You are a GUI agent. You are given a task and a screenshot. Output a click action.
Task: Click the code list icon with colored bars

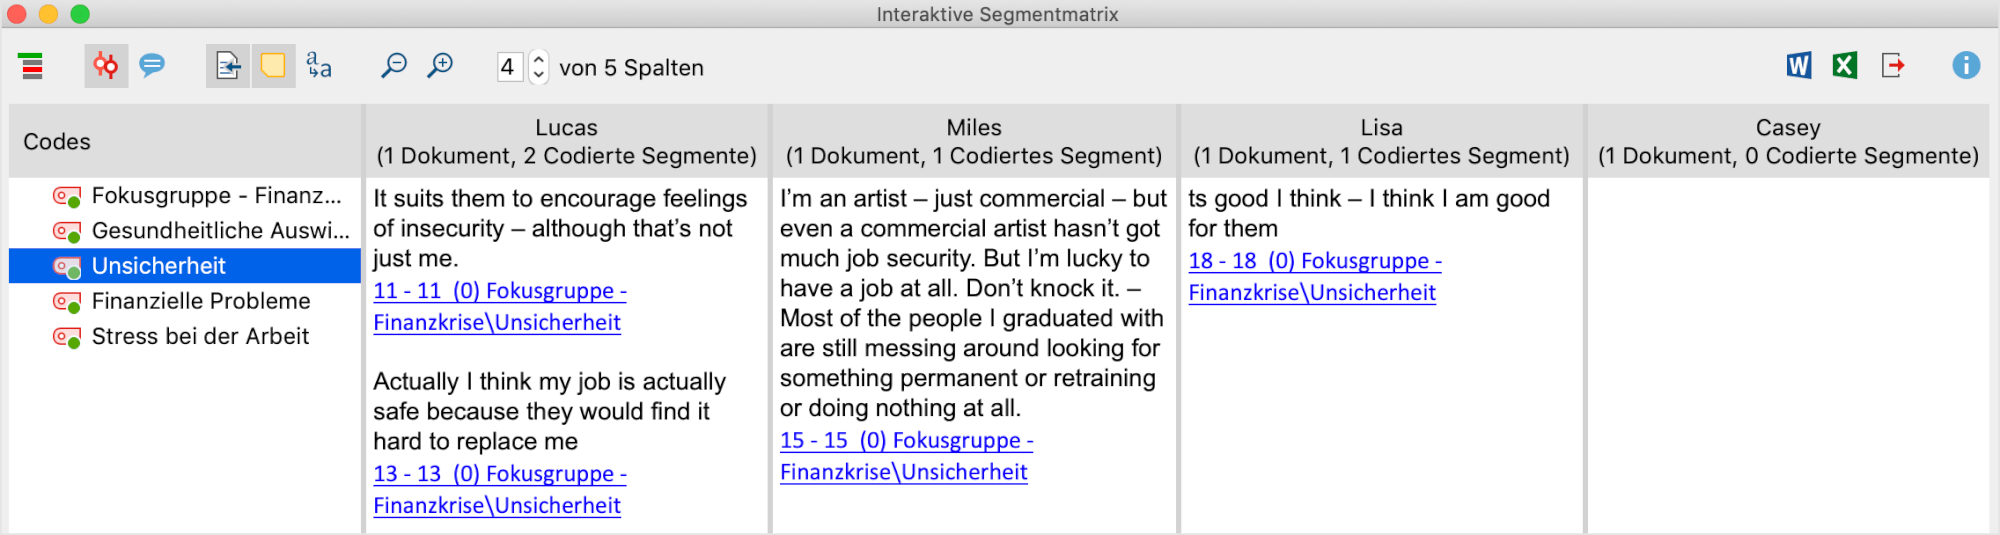click(32, 66)
